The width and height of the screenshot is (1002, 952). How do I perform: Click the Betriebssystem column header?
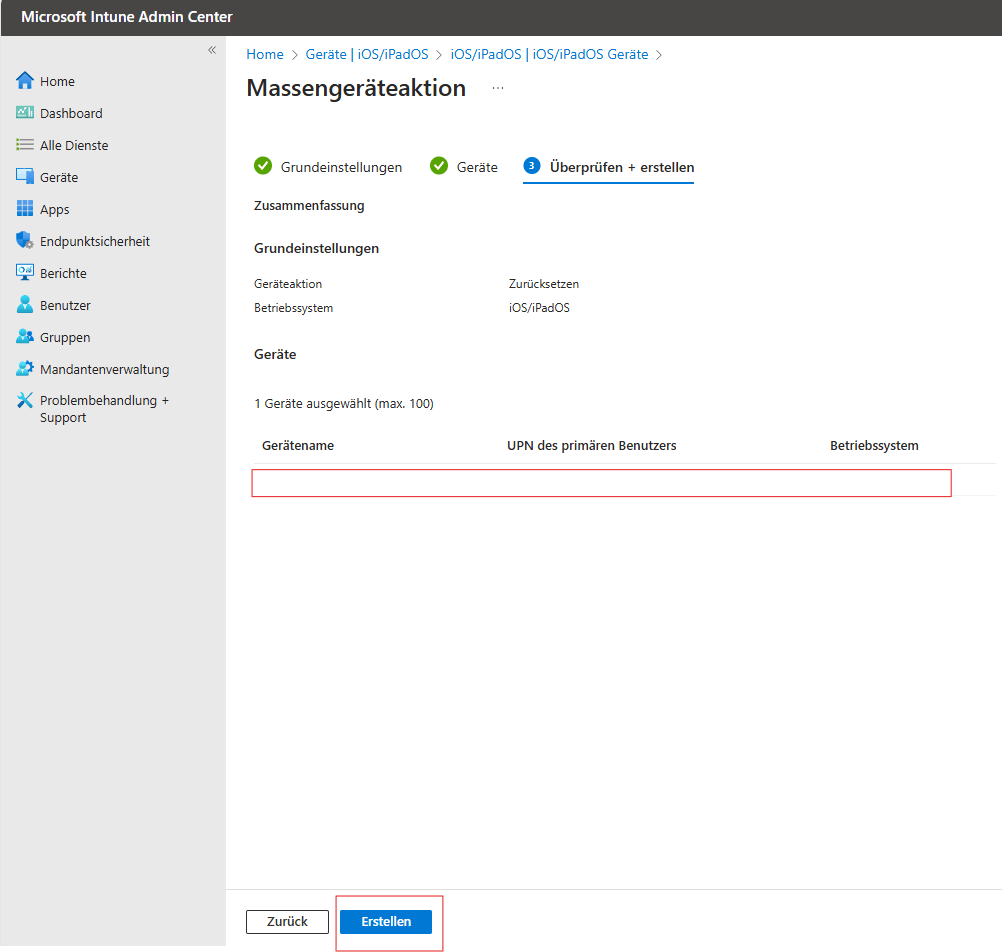tap(874, 445)
